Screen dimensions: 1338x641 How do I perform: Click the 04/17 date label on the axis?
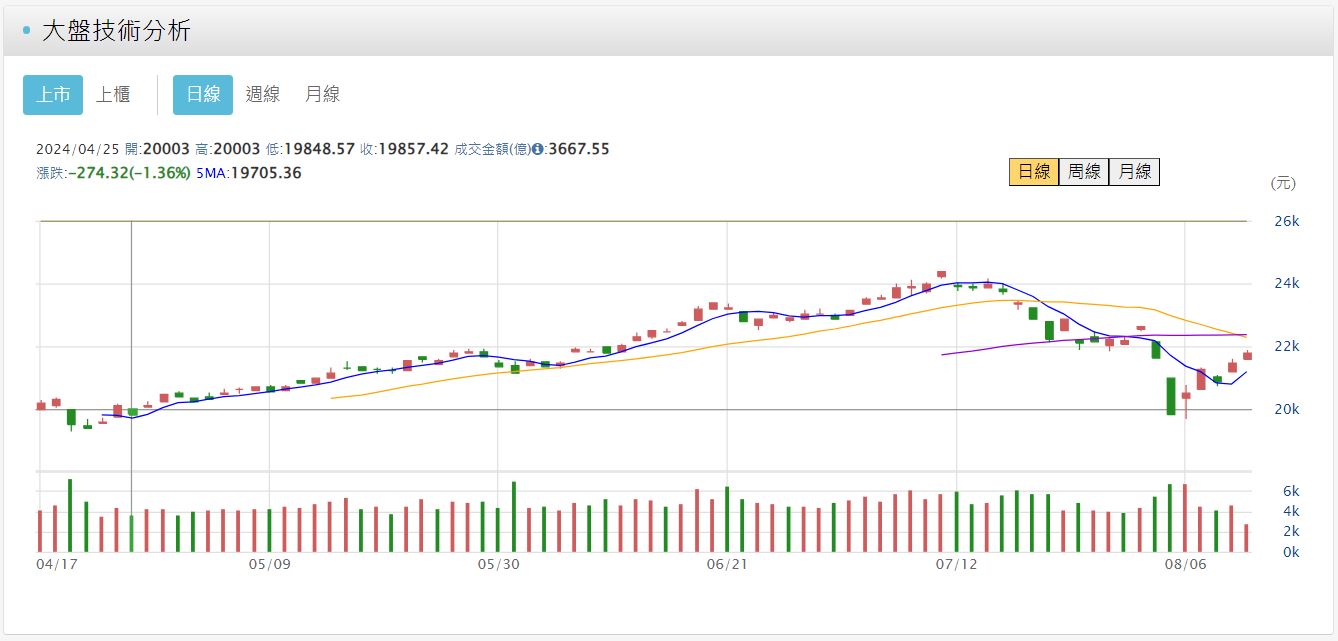pos(56,564)
